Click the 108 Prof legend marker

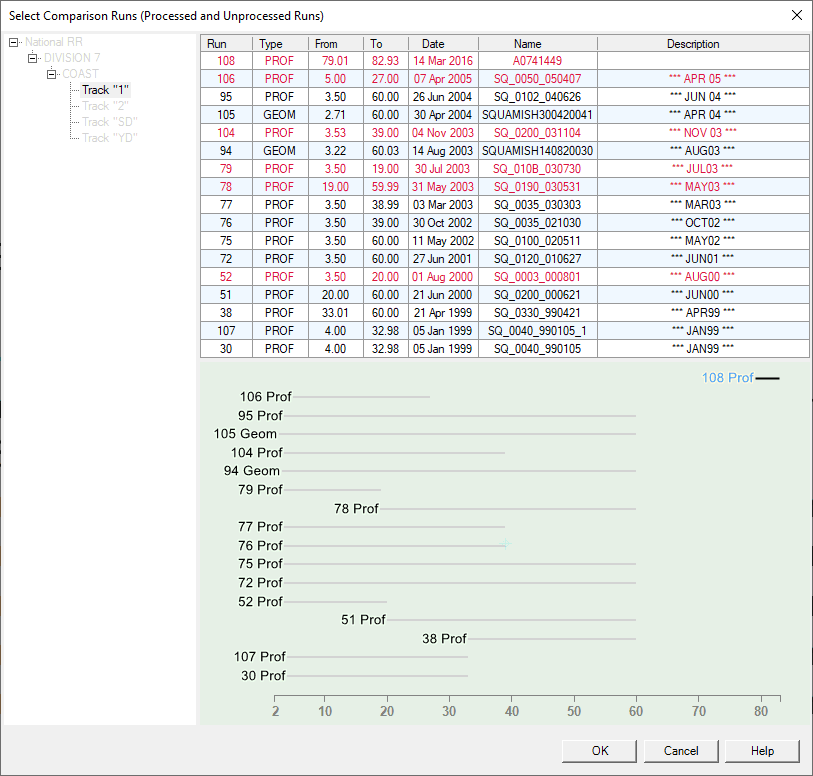tap(767, 378)
